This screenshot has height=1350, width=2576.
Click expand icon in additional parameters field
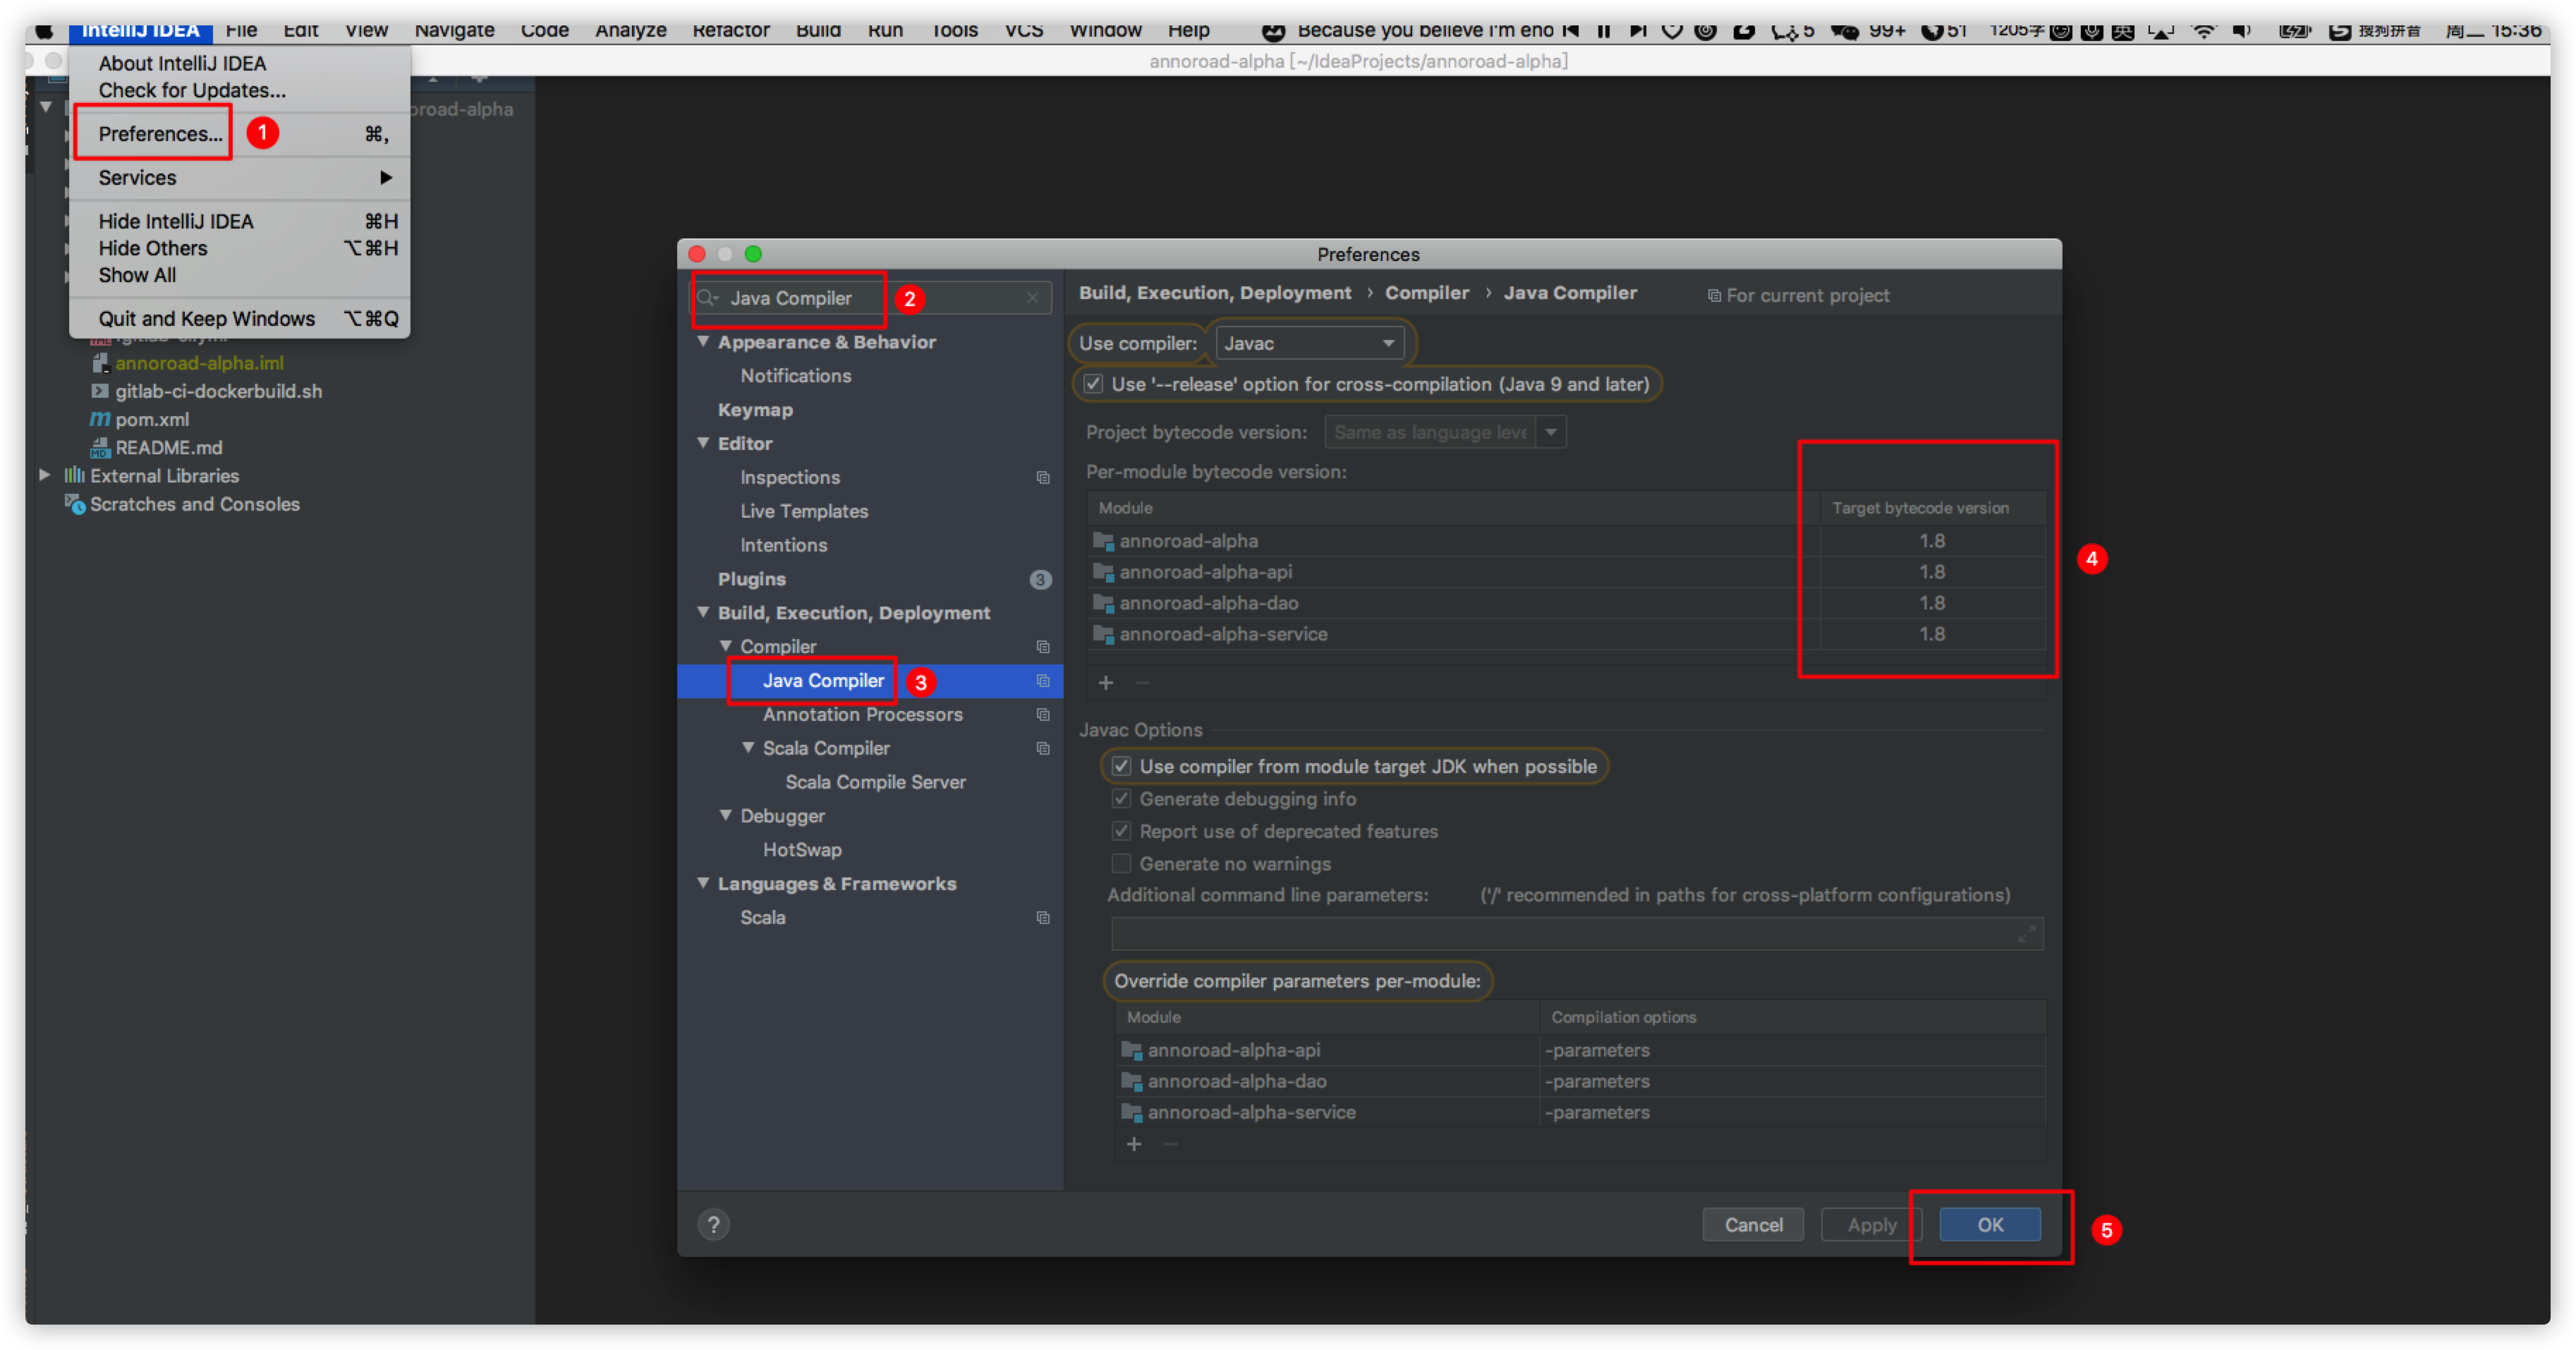pos(2026,934)
